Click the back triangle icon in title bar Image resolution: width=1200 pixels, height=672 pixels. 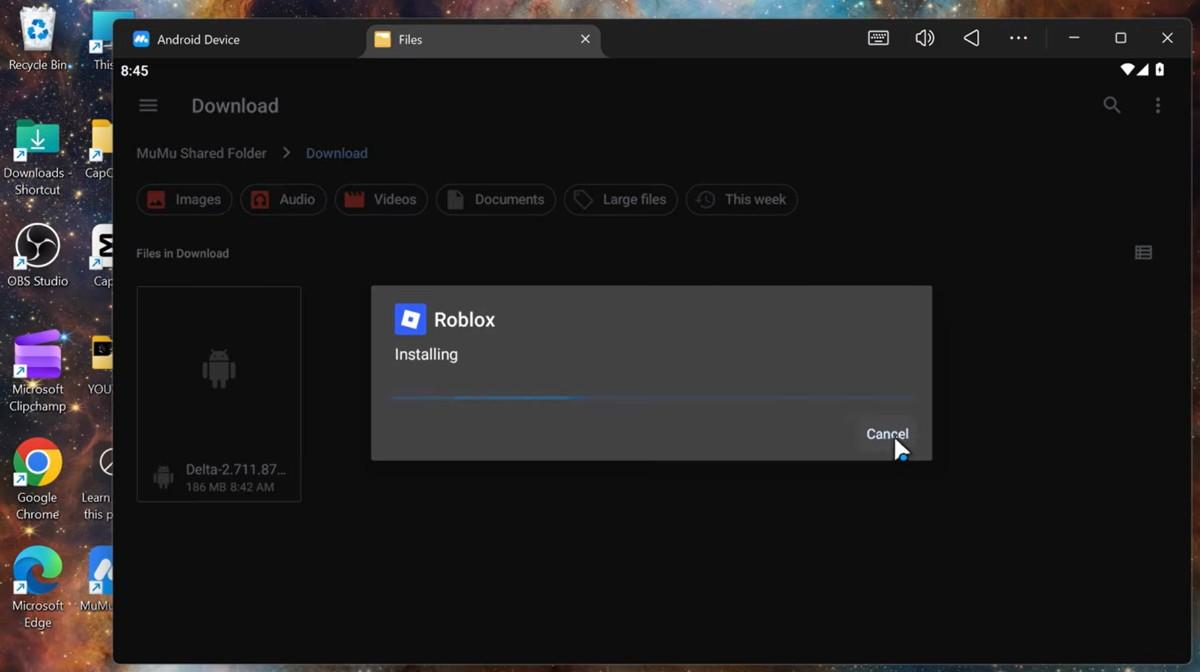971,38
